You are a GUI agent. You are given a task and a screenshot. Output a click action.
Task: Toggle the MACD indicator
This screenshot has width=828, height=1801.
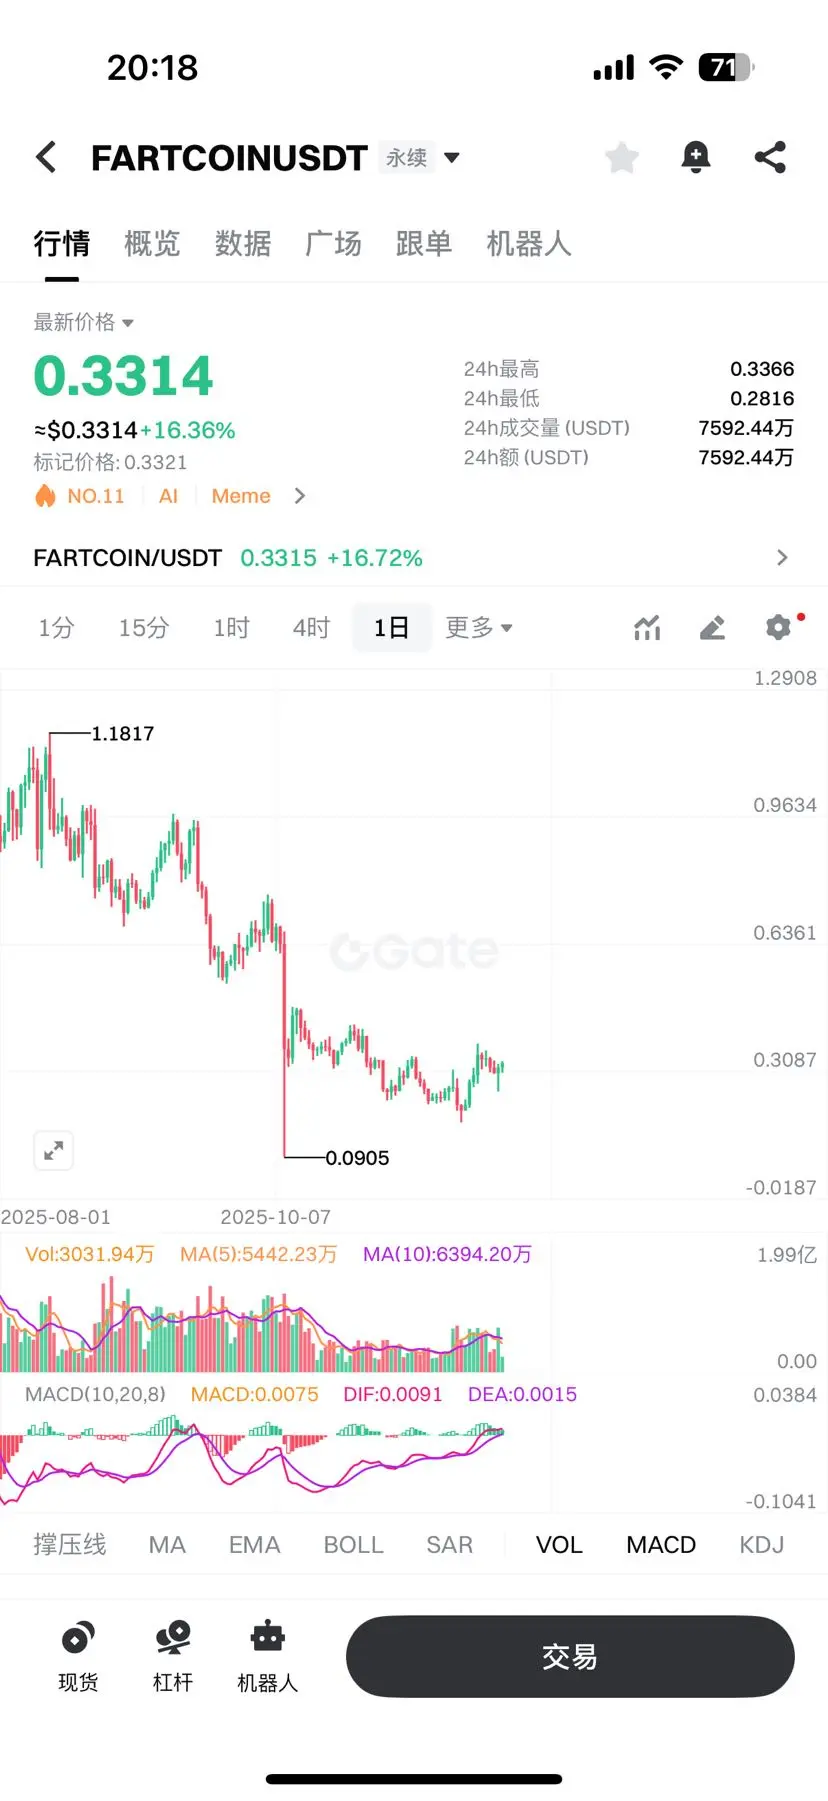661,1545
